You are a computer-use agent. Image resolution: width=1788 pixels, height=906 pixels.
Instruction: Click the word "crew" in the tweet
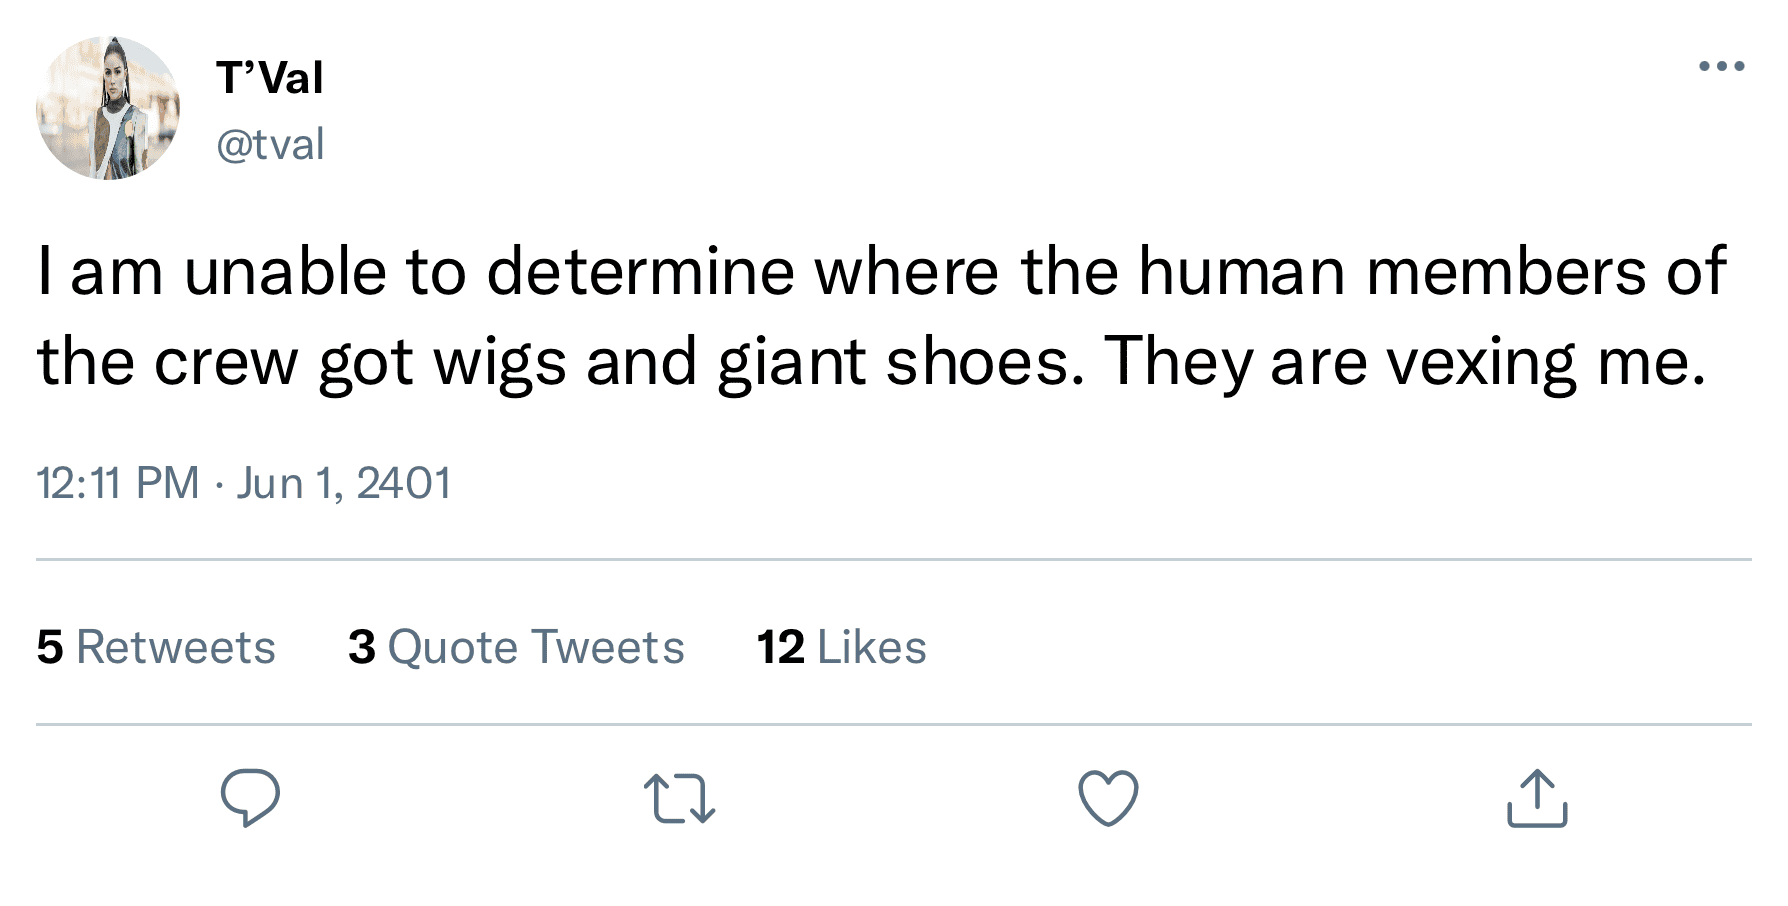[226, 362]
